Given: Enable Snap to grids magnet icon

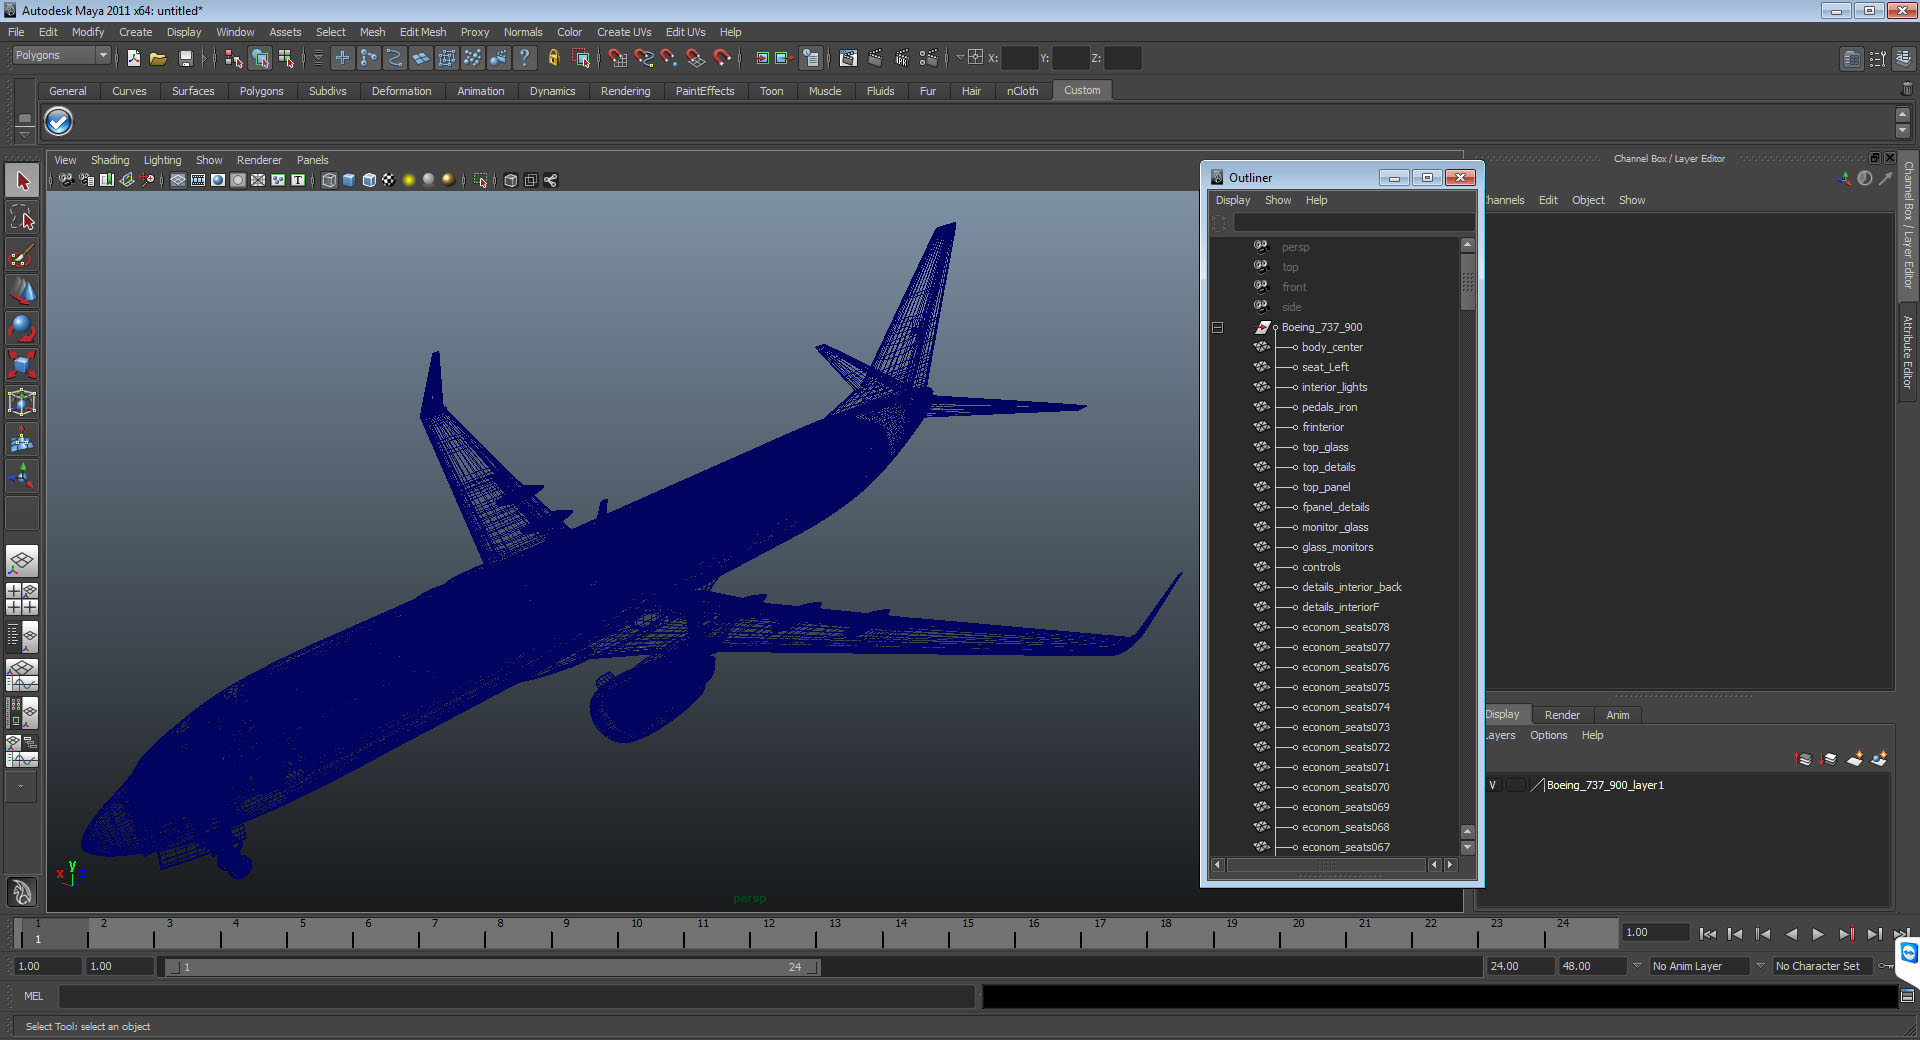Looking at the screenshot, I should (618, 58).
